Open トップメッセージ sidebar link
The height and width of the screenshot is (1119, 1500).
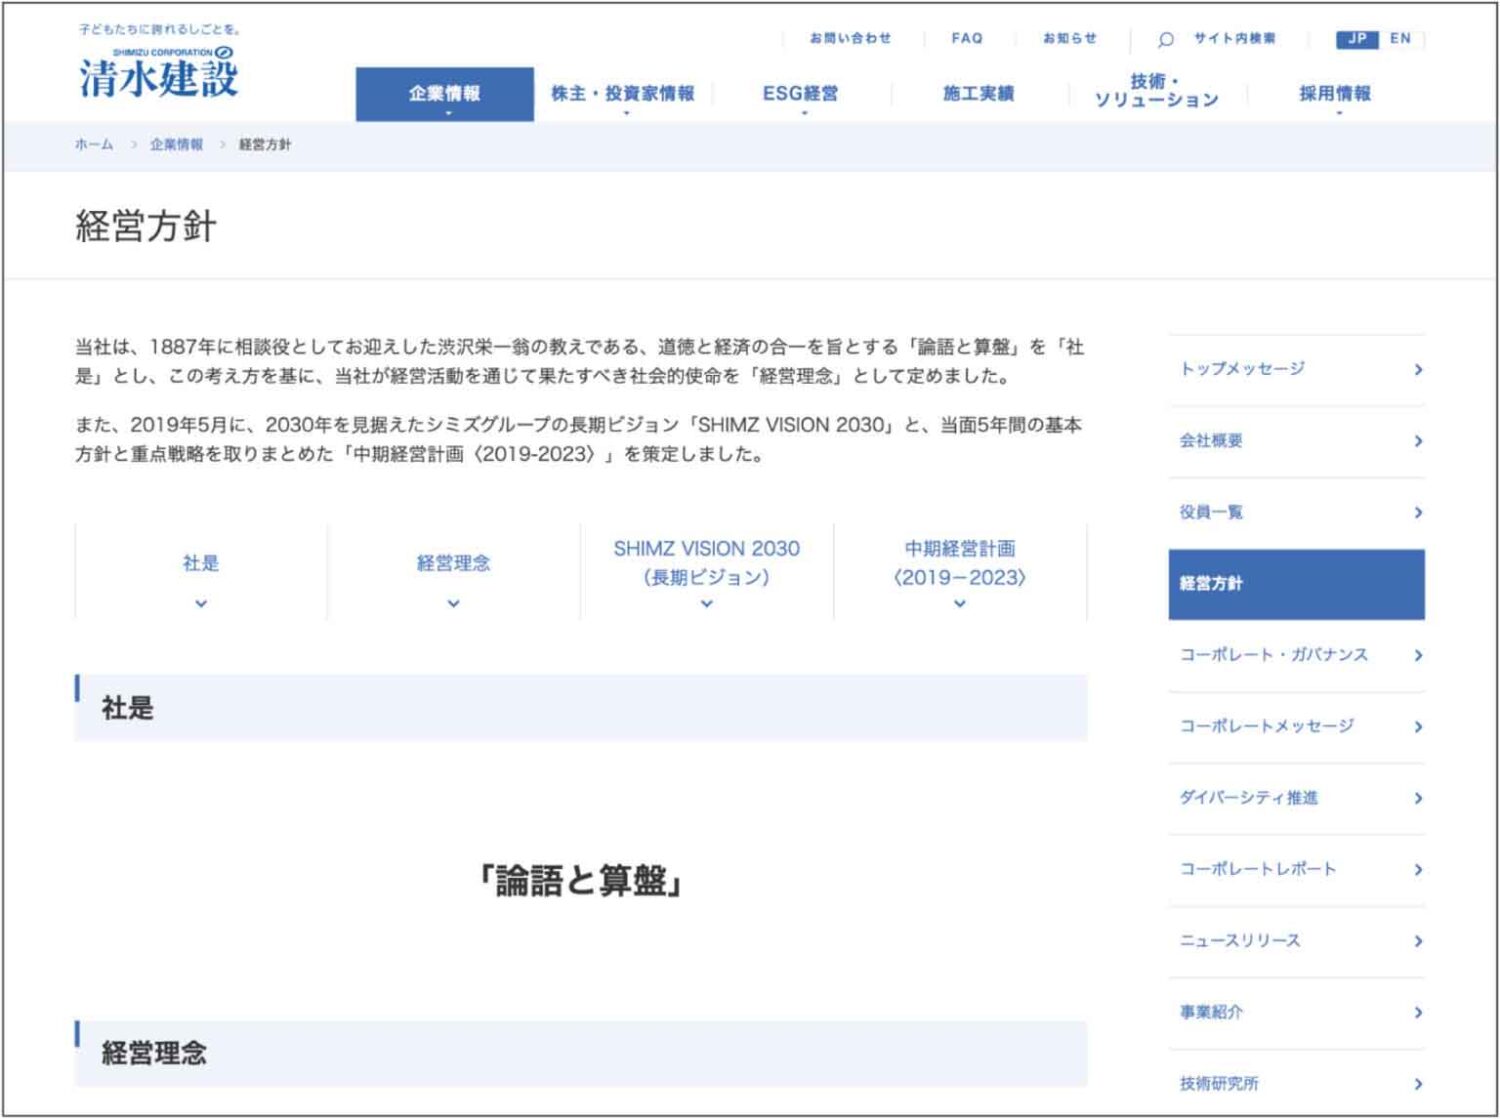coord(1297,370)
